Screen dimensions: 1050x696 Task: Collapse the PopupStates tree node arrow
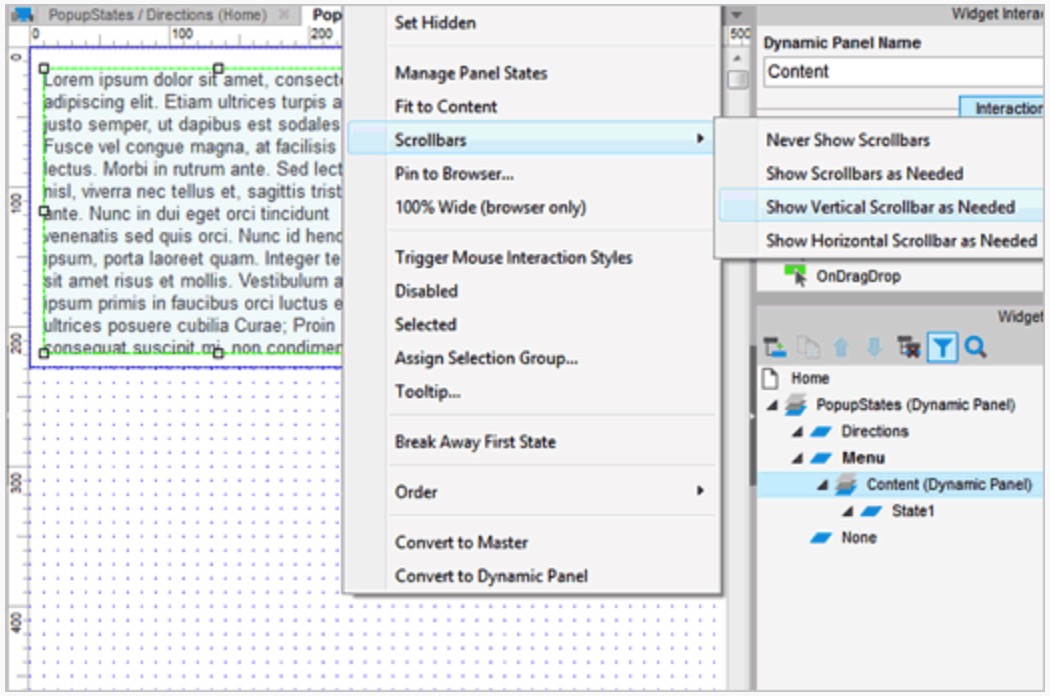tap(772, 405)
